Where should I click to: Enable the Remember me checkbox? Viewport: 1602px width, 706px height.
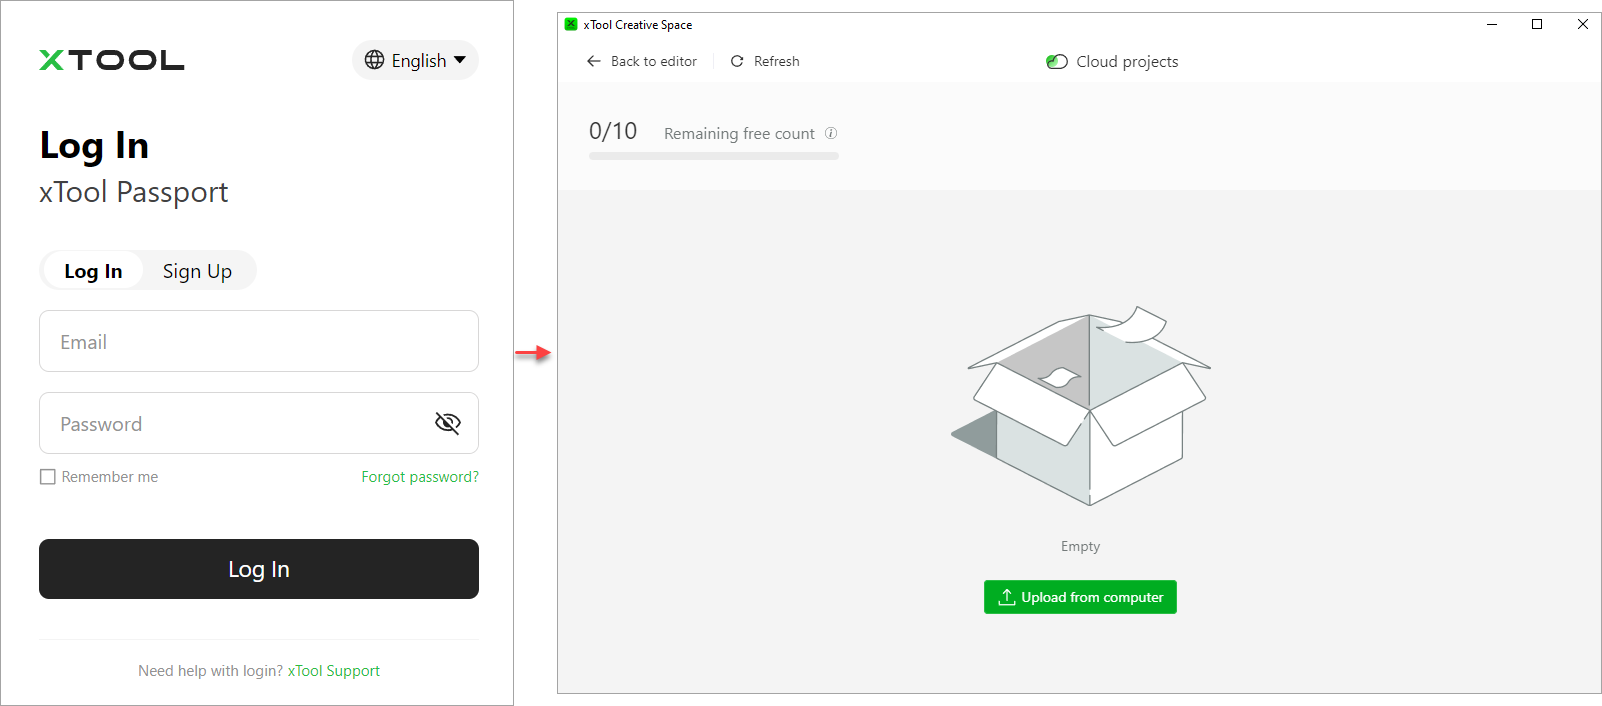click(48, 477)
